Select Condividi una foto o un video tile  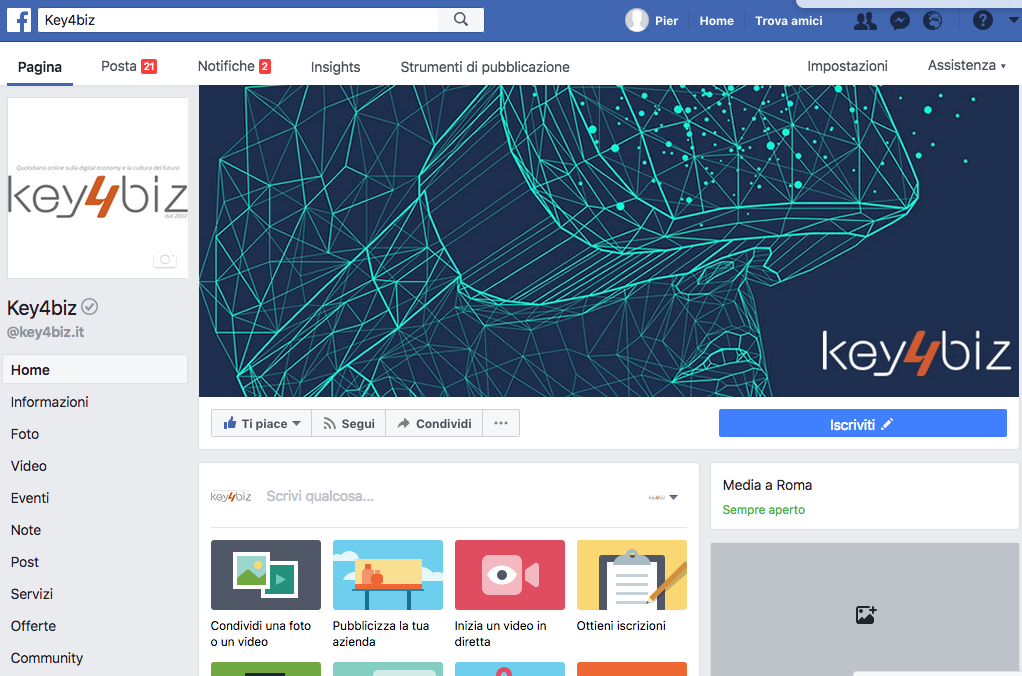click(x=266, y=593)
